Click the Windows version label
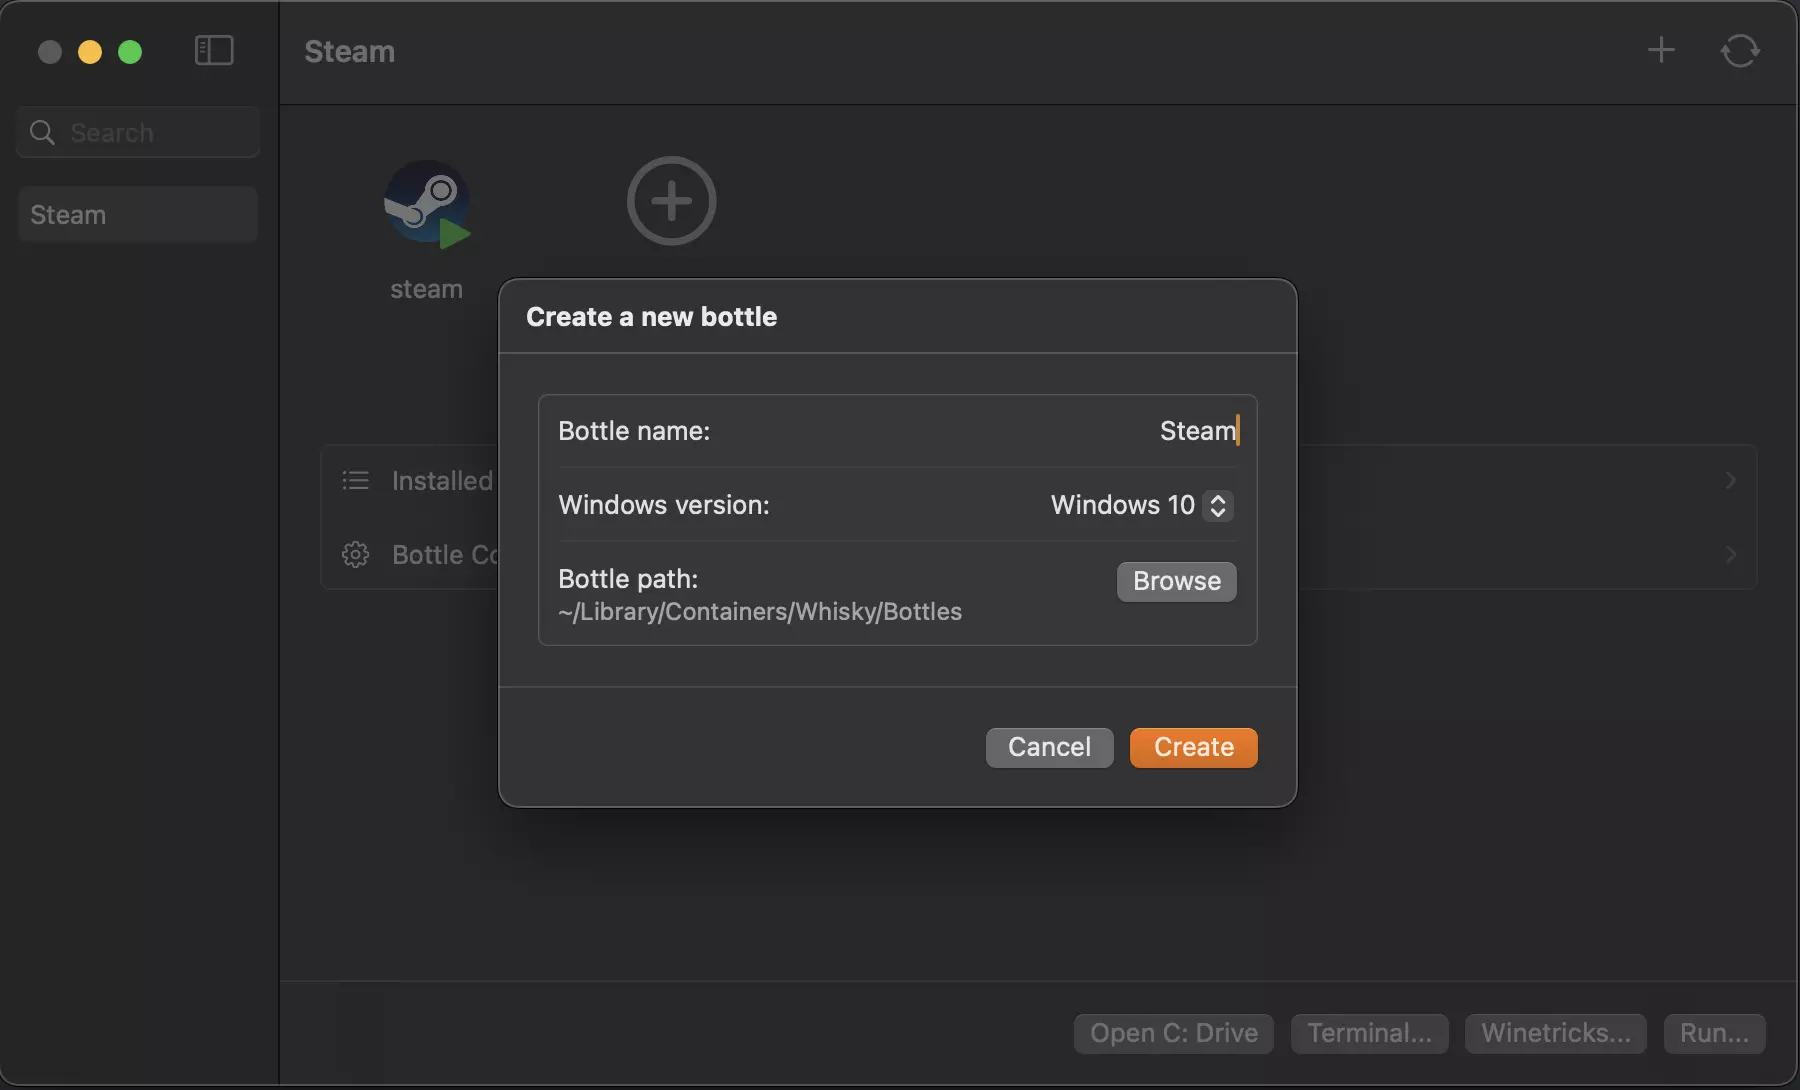Screen dimensions: 1800x1090 (664, 505)
